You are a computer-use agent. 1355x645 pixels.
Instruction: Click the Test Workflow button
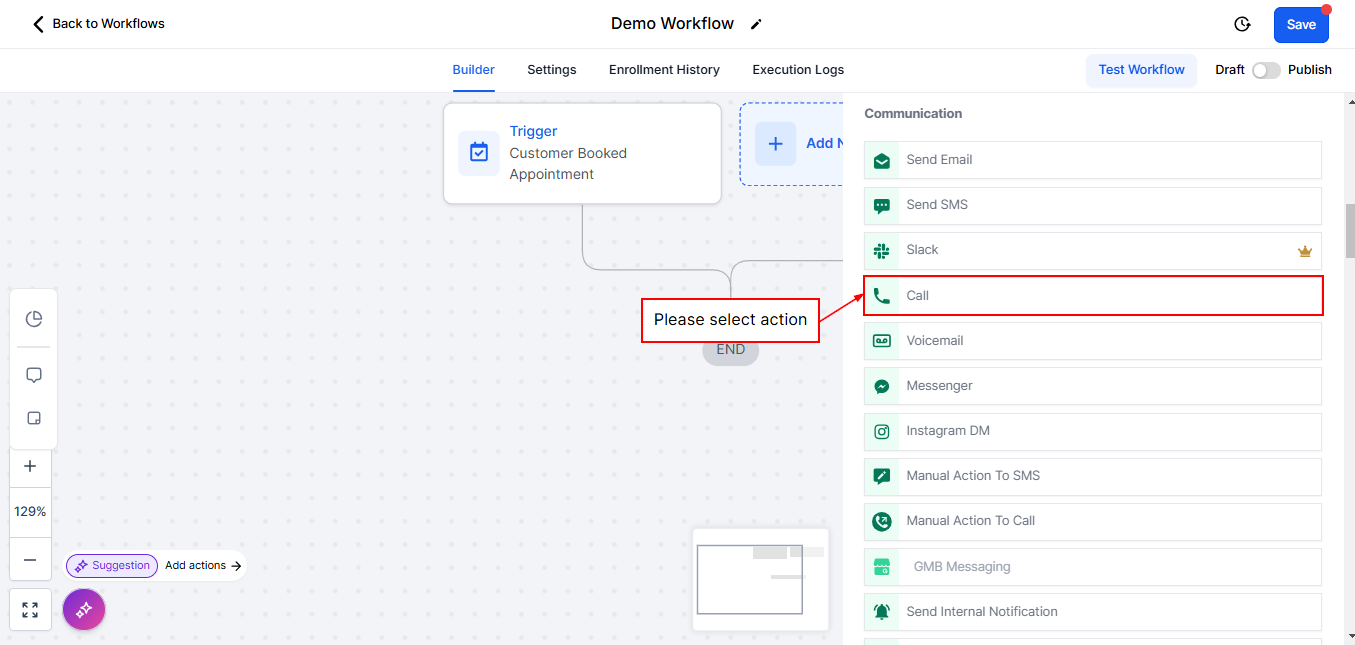click(x=1141, y=70)
